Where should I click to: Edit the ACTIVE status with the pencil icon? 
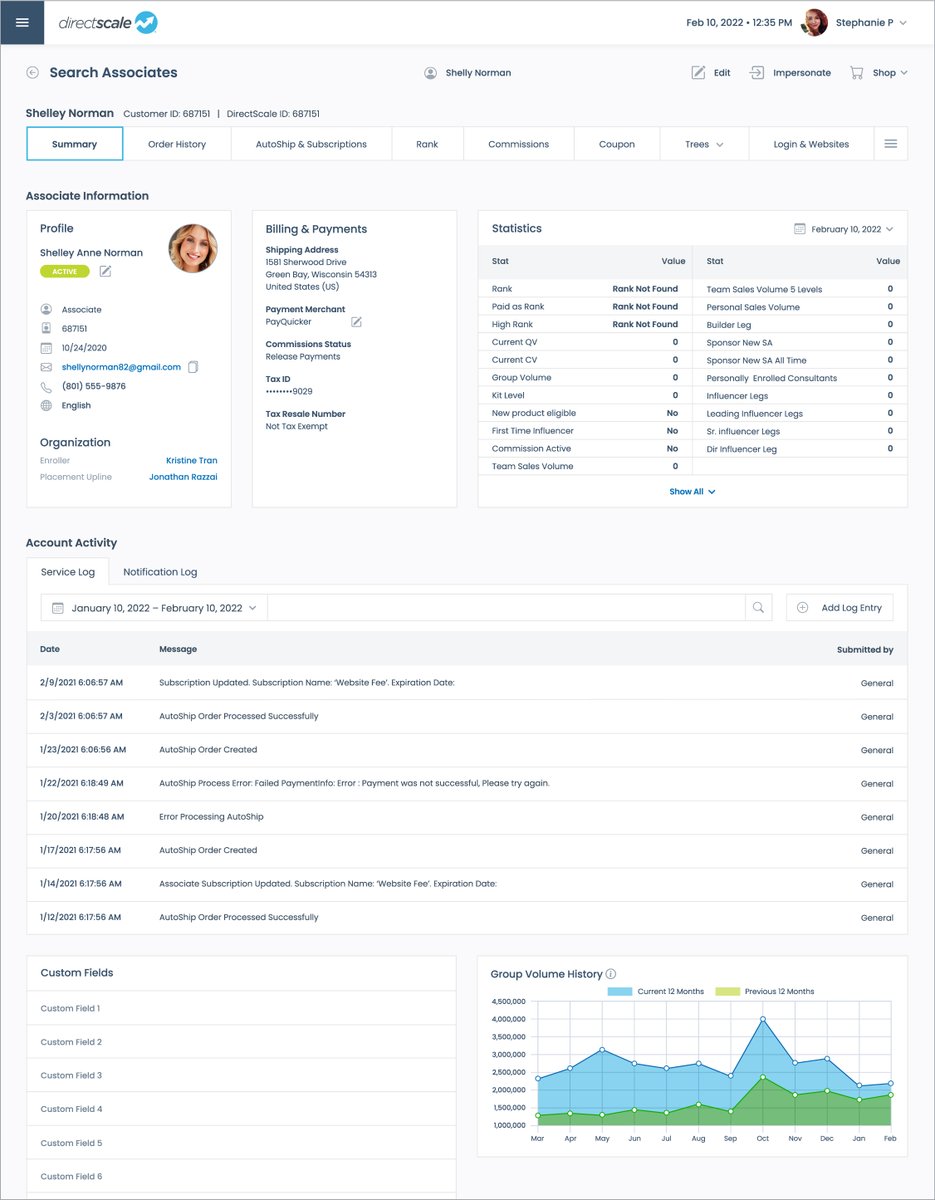tap(105, 272)
